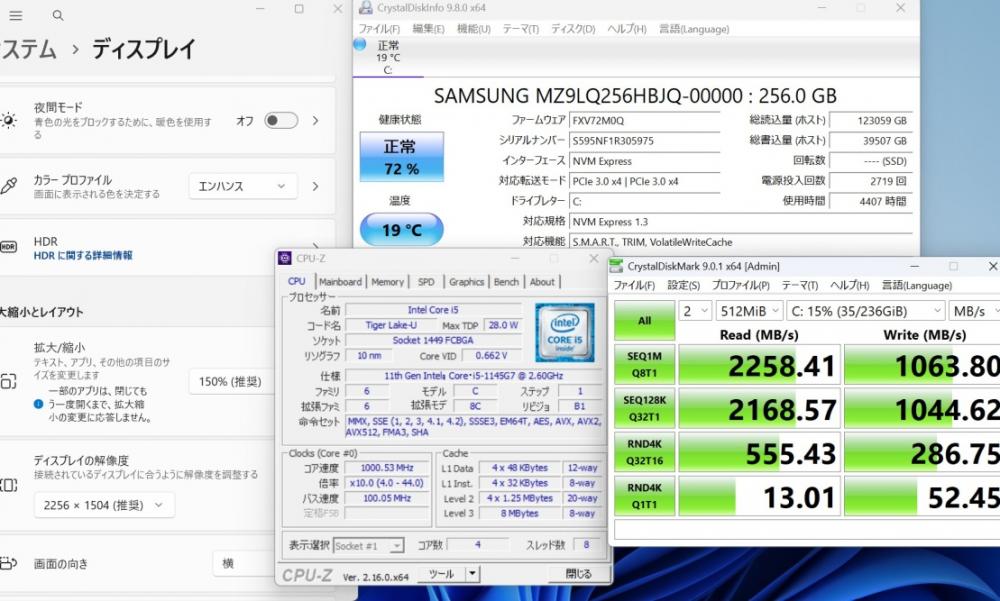Click the 19 °C temperature button
The width and height of the screenshot is (1000, 601).
coord(401,230)
